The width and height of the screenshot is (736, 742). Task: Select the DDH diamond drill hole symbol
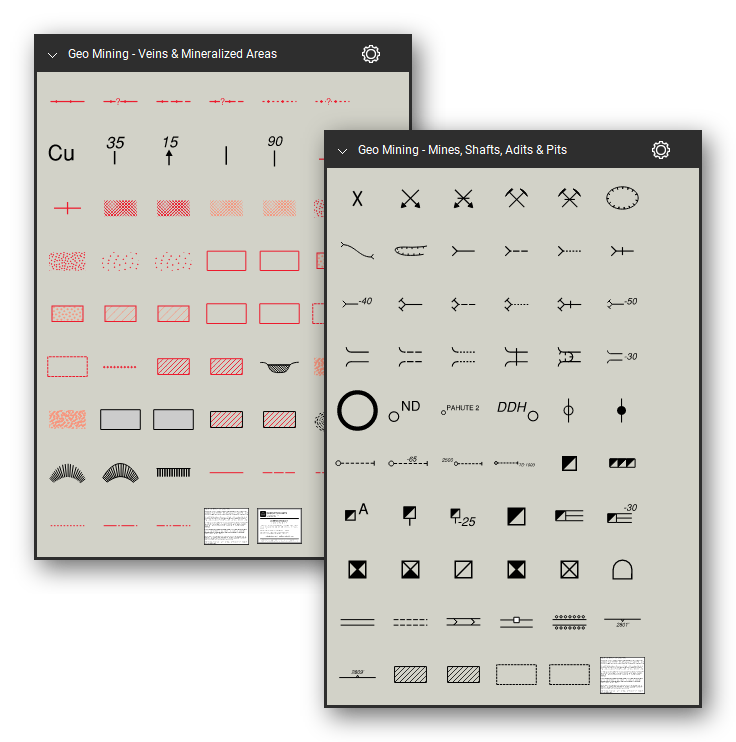[518, 410]
